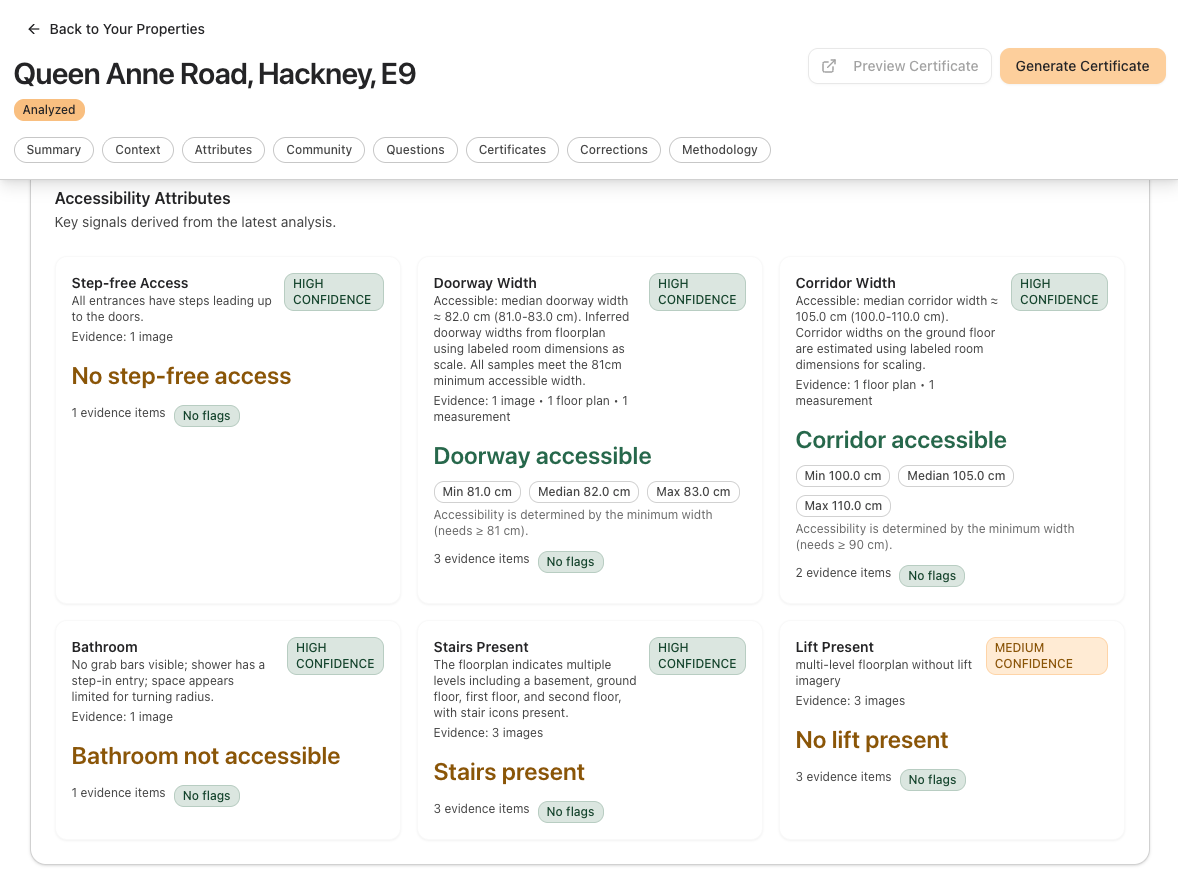
Task: Select the Max 110.0 cm corridor measurement chip
Action: [x=842, y=505]
